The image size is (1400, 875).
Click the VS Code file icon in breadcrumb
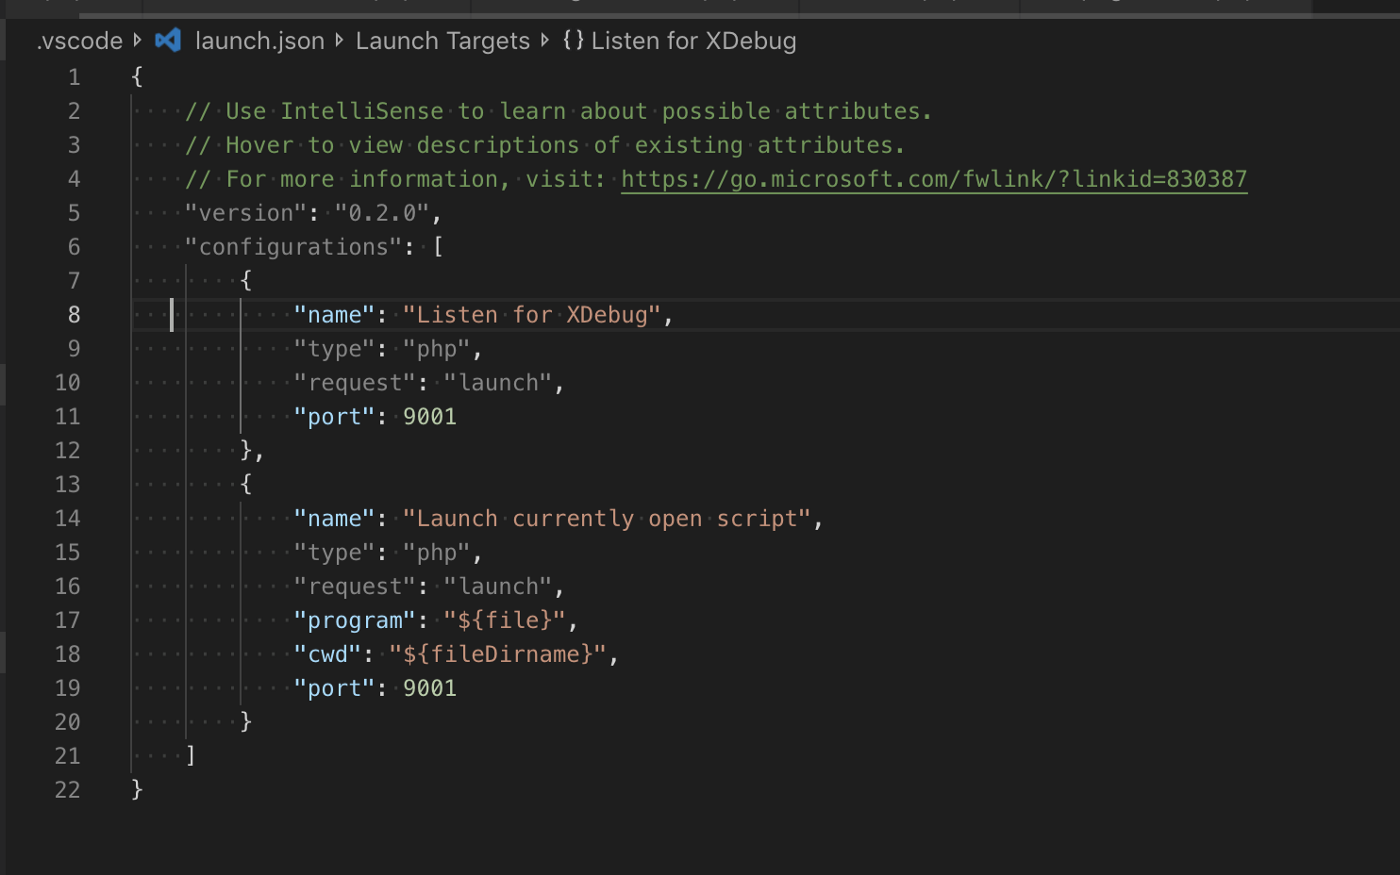click(168, 41)
